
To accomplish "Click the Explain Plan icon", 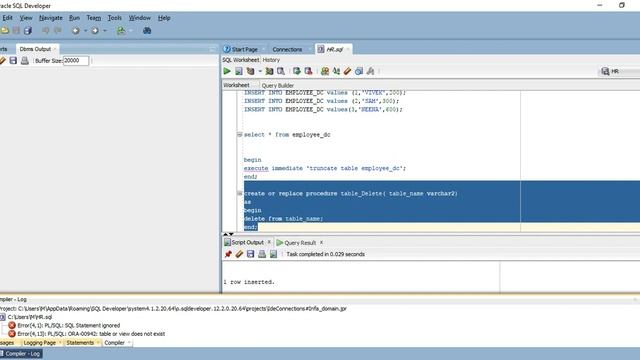I will [250, 71].
